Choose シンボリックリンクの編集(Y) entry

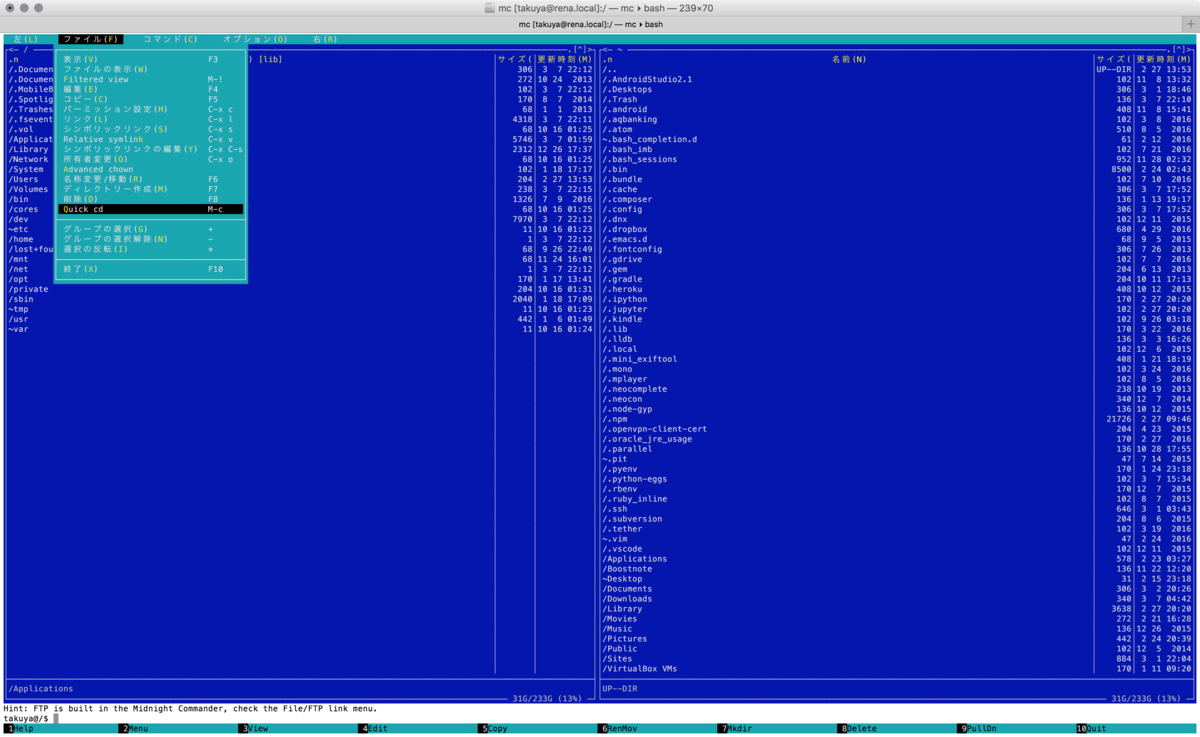150,149
